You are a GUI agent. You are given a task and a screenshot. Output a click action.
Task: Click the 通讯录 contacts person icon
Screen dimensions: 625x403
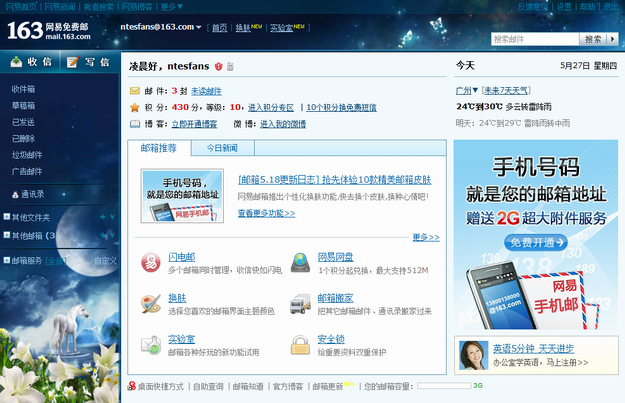(15, 195)
